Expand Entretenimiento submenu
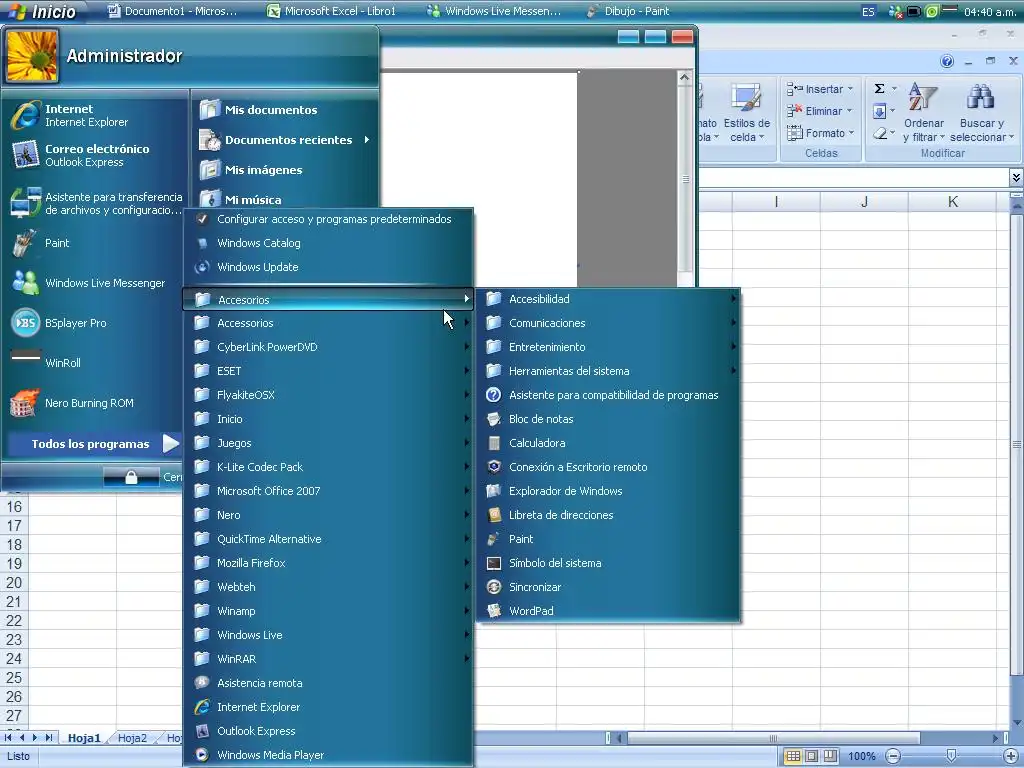This screenshot has height=768, width=1024. pos(609,347)
